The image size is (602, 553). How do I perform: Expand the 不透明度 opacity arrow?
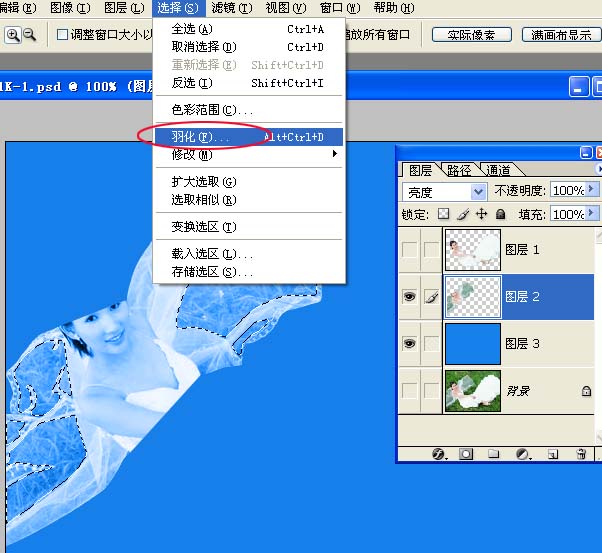click(591, 189)
